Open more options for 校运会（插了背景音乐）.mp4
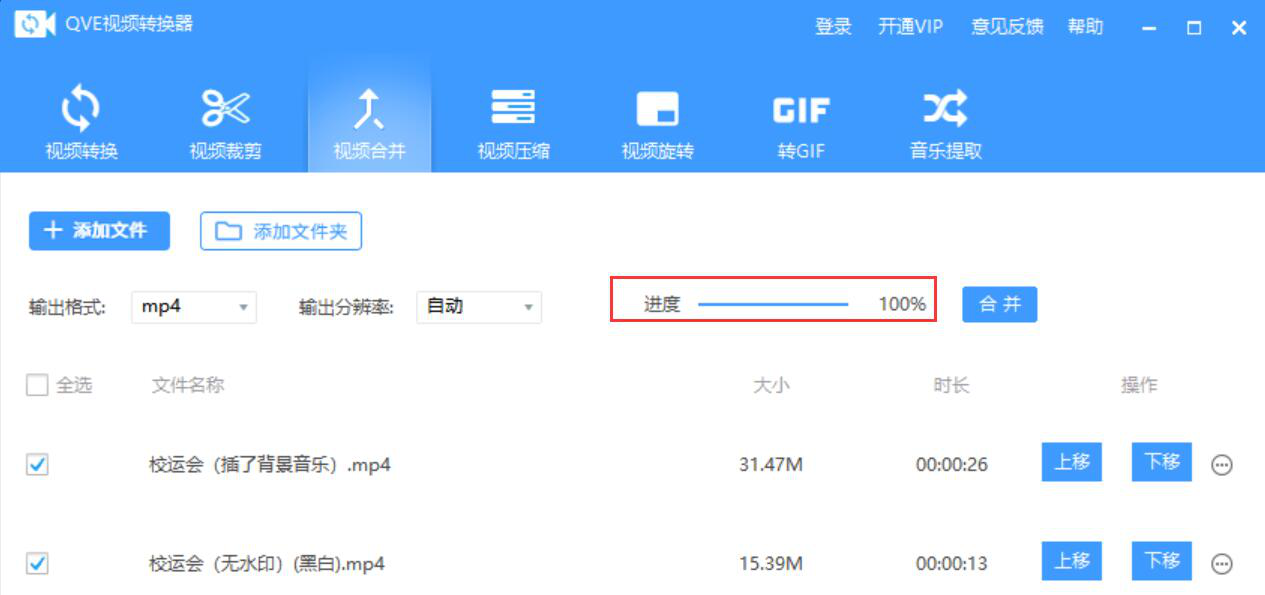The width and height of the screenshot is (1265, 595). pyautogui.click(x=1221, y=465)
